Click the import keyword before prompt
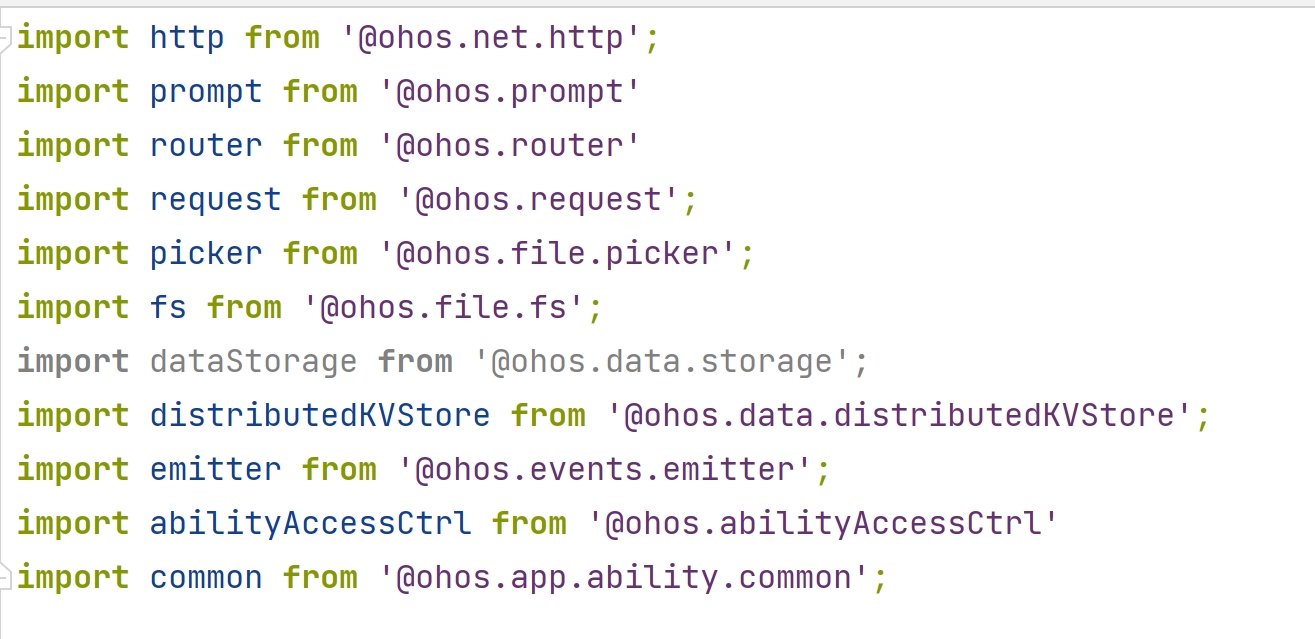Screen dimensions: 1315x639 click(72, 92)
